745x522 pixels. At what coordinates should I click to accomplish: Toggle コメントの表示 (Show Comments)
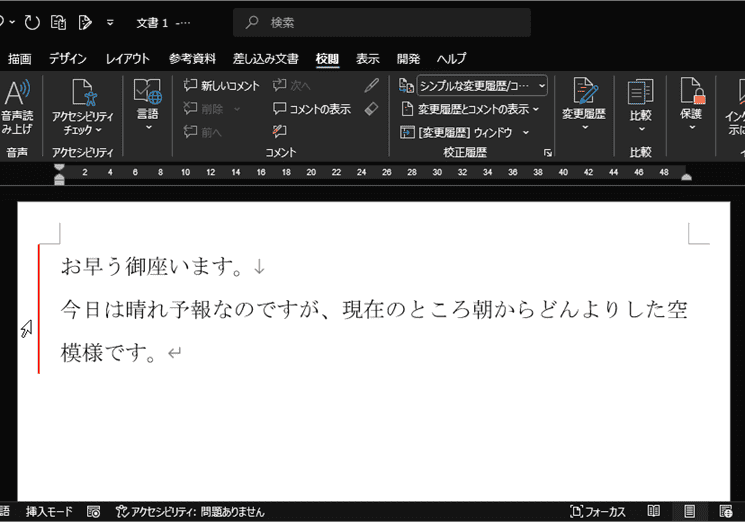[312, 109]
